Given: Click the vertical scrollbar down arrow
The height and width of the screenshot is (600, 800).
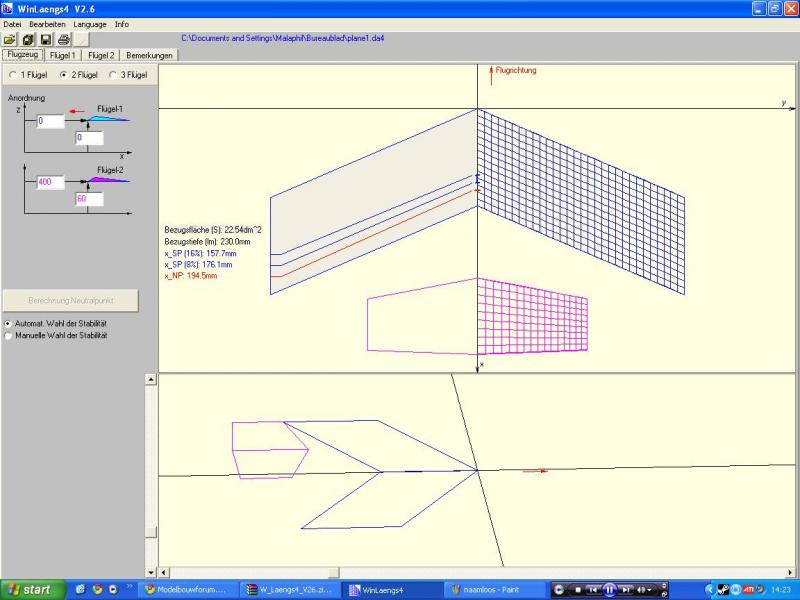Looking at the screenshot, I should click(151, 572).
